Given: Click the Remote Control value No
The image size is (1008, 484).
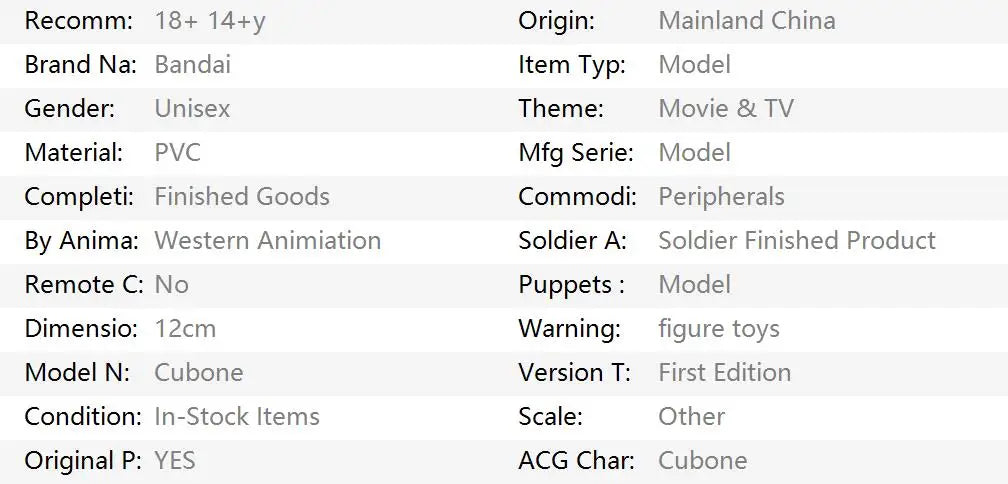Looking at the screenshot, I should click(x=171, y=285).
